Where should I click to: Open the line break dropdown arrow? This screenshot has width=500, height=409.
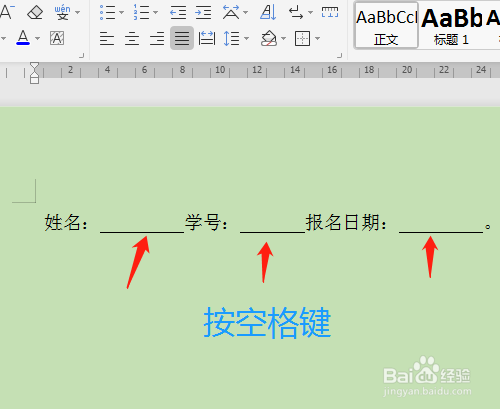coord(310,13)
